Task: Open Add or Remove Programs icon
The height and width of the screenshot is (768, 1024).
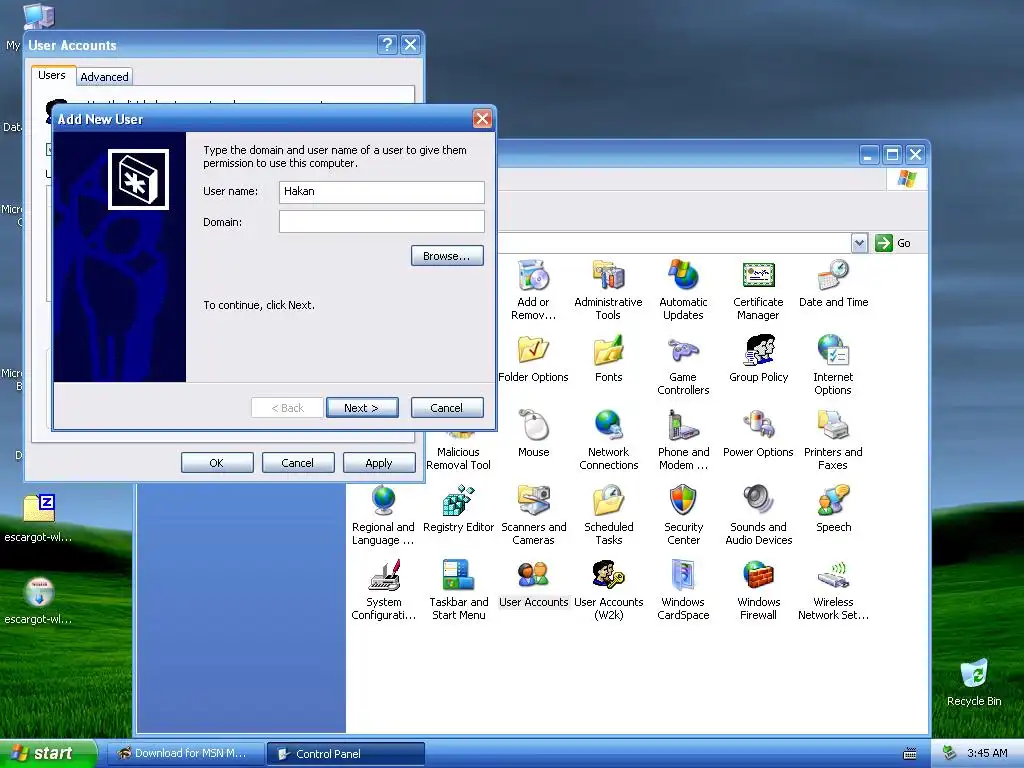Action: (533, 289)
